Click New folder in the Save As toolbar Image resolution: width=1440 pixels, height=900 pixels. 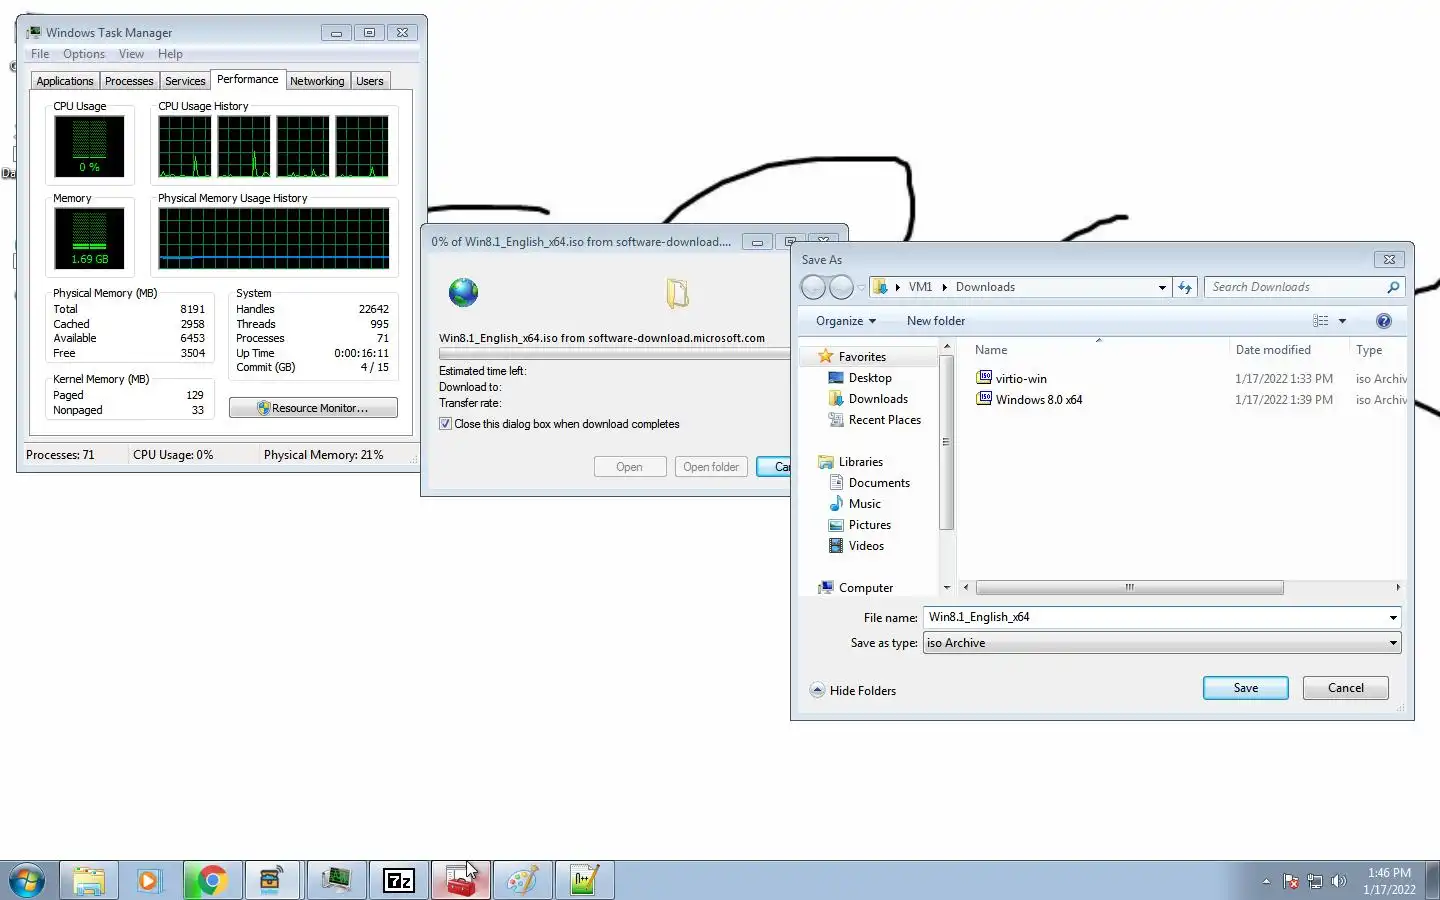936,321
